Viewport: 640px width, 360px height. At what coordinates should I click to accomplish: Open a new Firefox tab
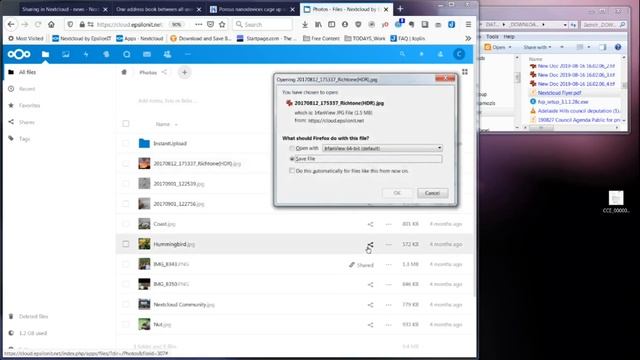click(400, 9)
